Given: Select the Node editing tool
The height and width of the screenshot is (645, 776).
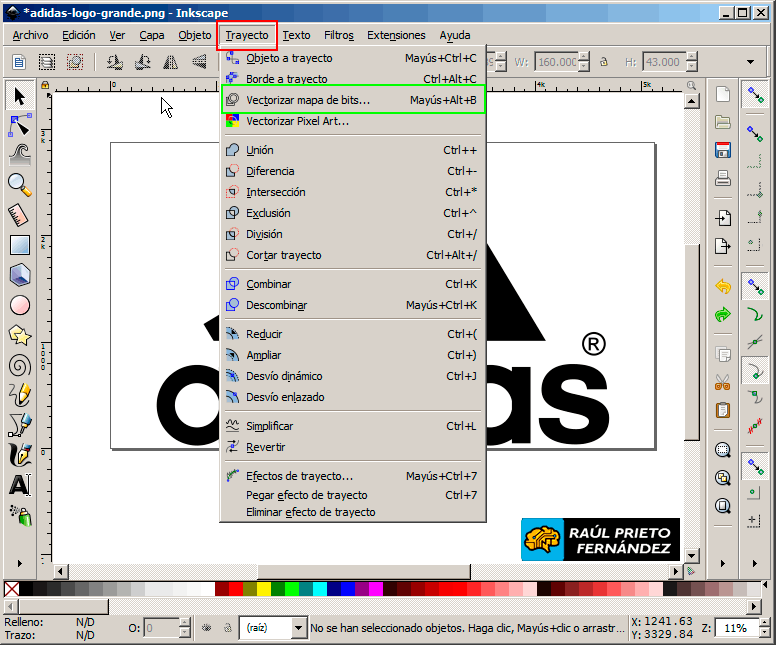Looking at the screenshot, I should point(19,125).
